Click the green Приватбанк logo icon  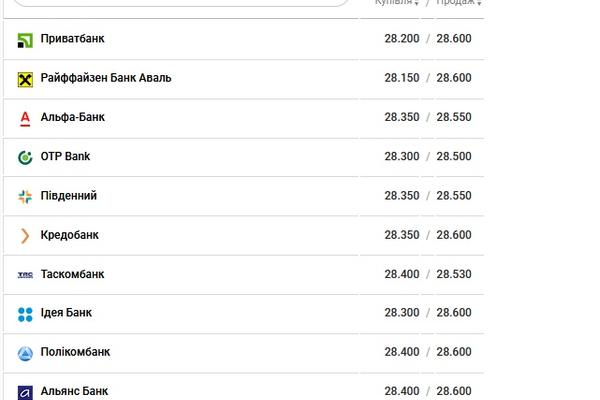tap(25, 41)
